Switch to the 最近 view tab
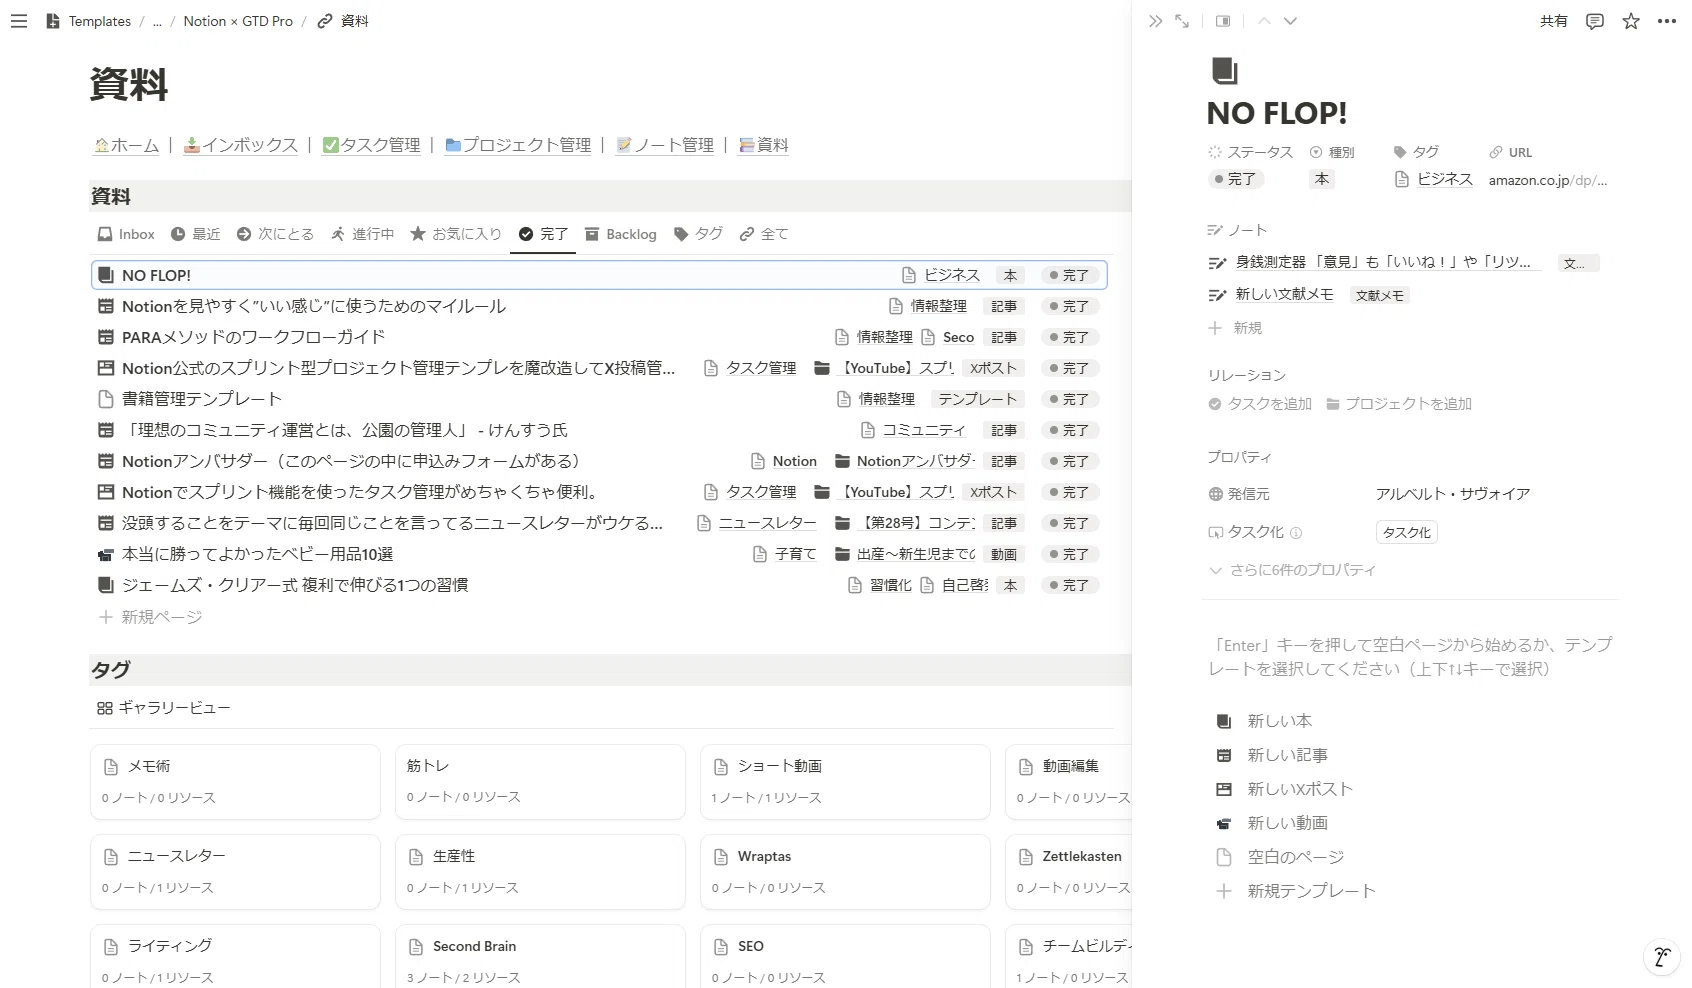The width and height of the screenshot is (1692, 988). click(195, 234)
